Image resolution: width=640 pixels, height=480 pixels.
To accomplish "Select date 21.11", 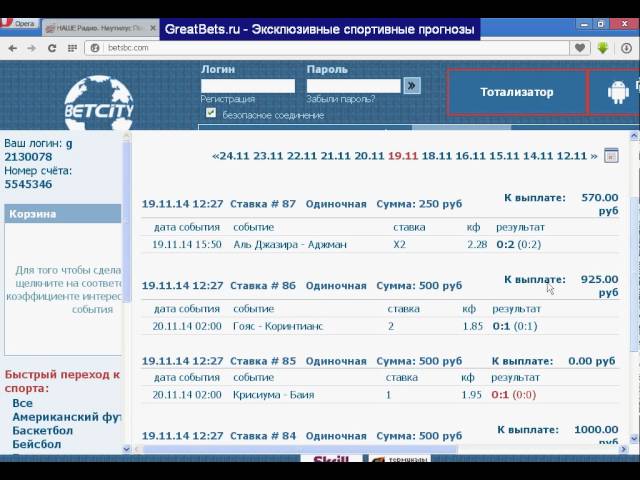I will point(335,156).
